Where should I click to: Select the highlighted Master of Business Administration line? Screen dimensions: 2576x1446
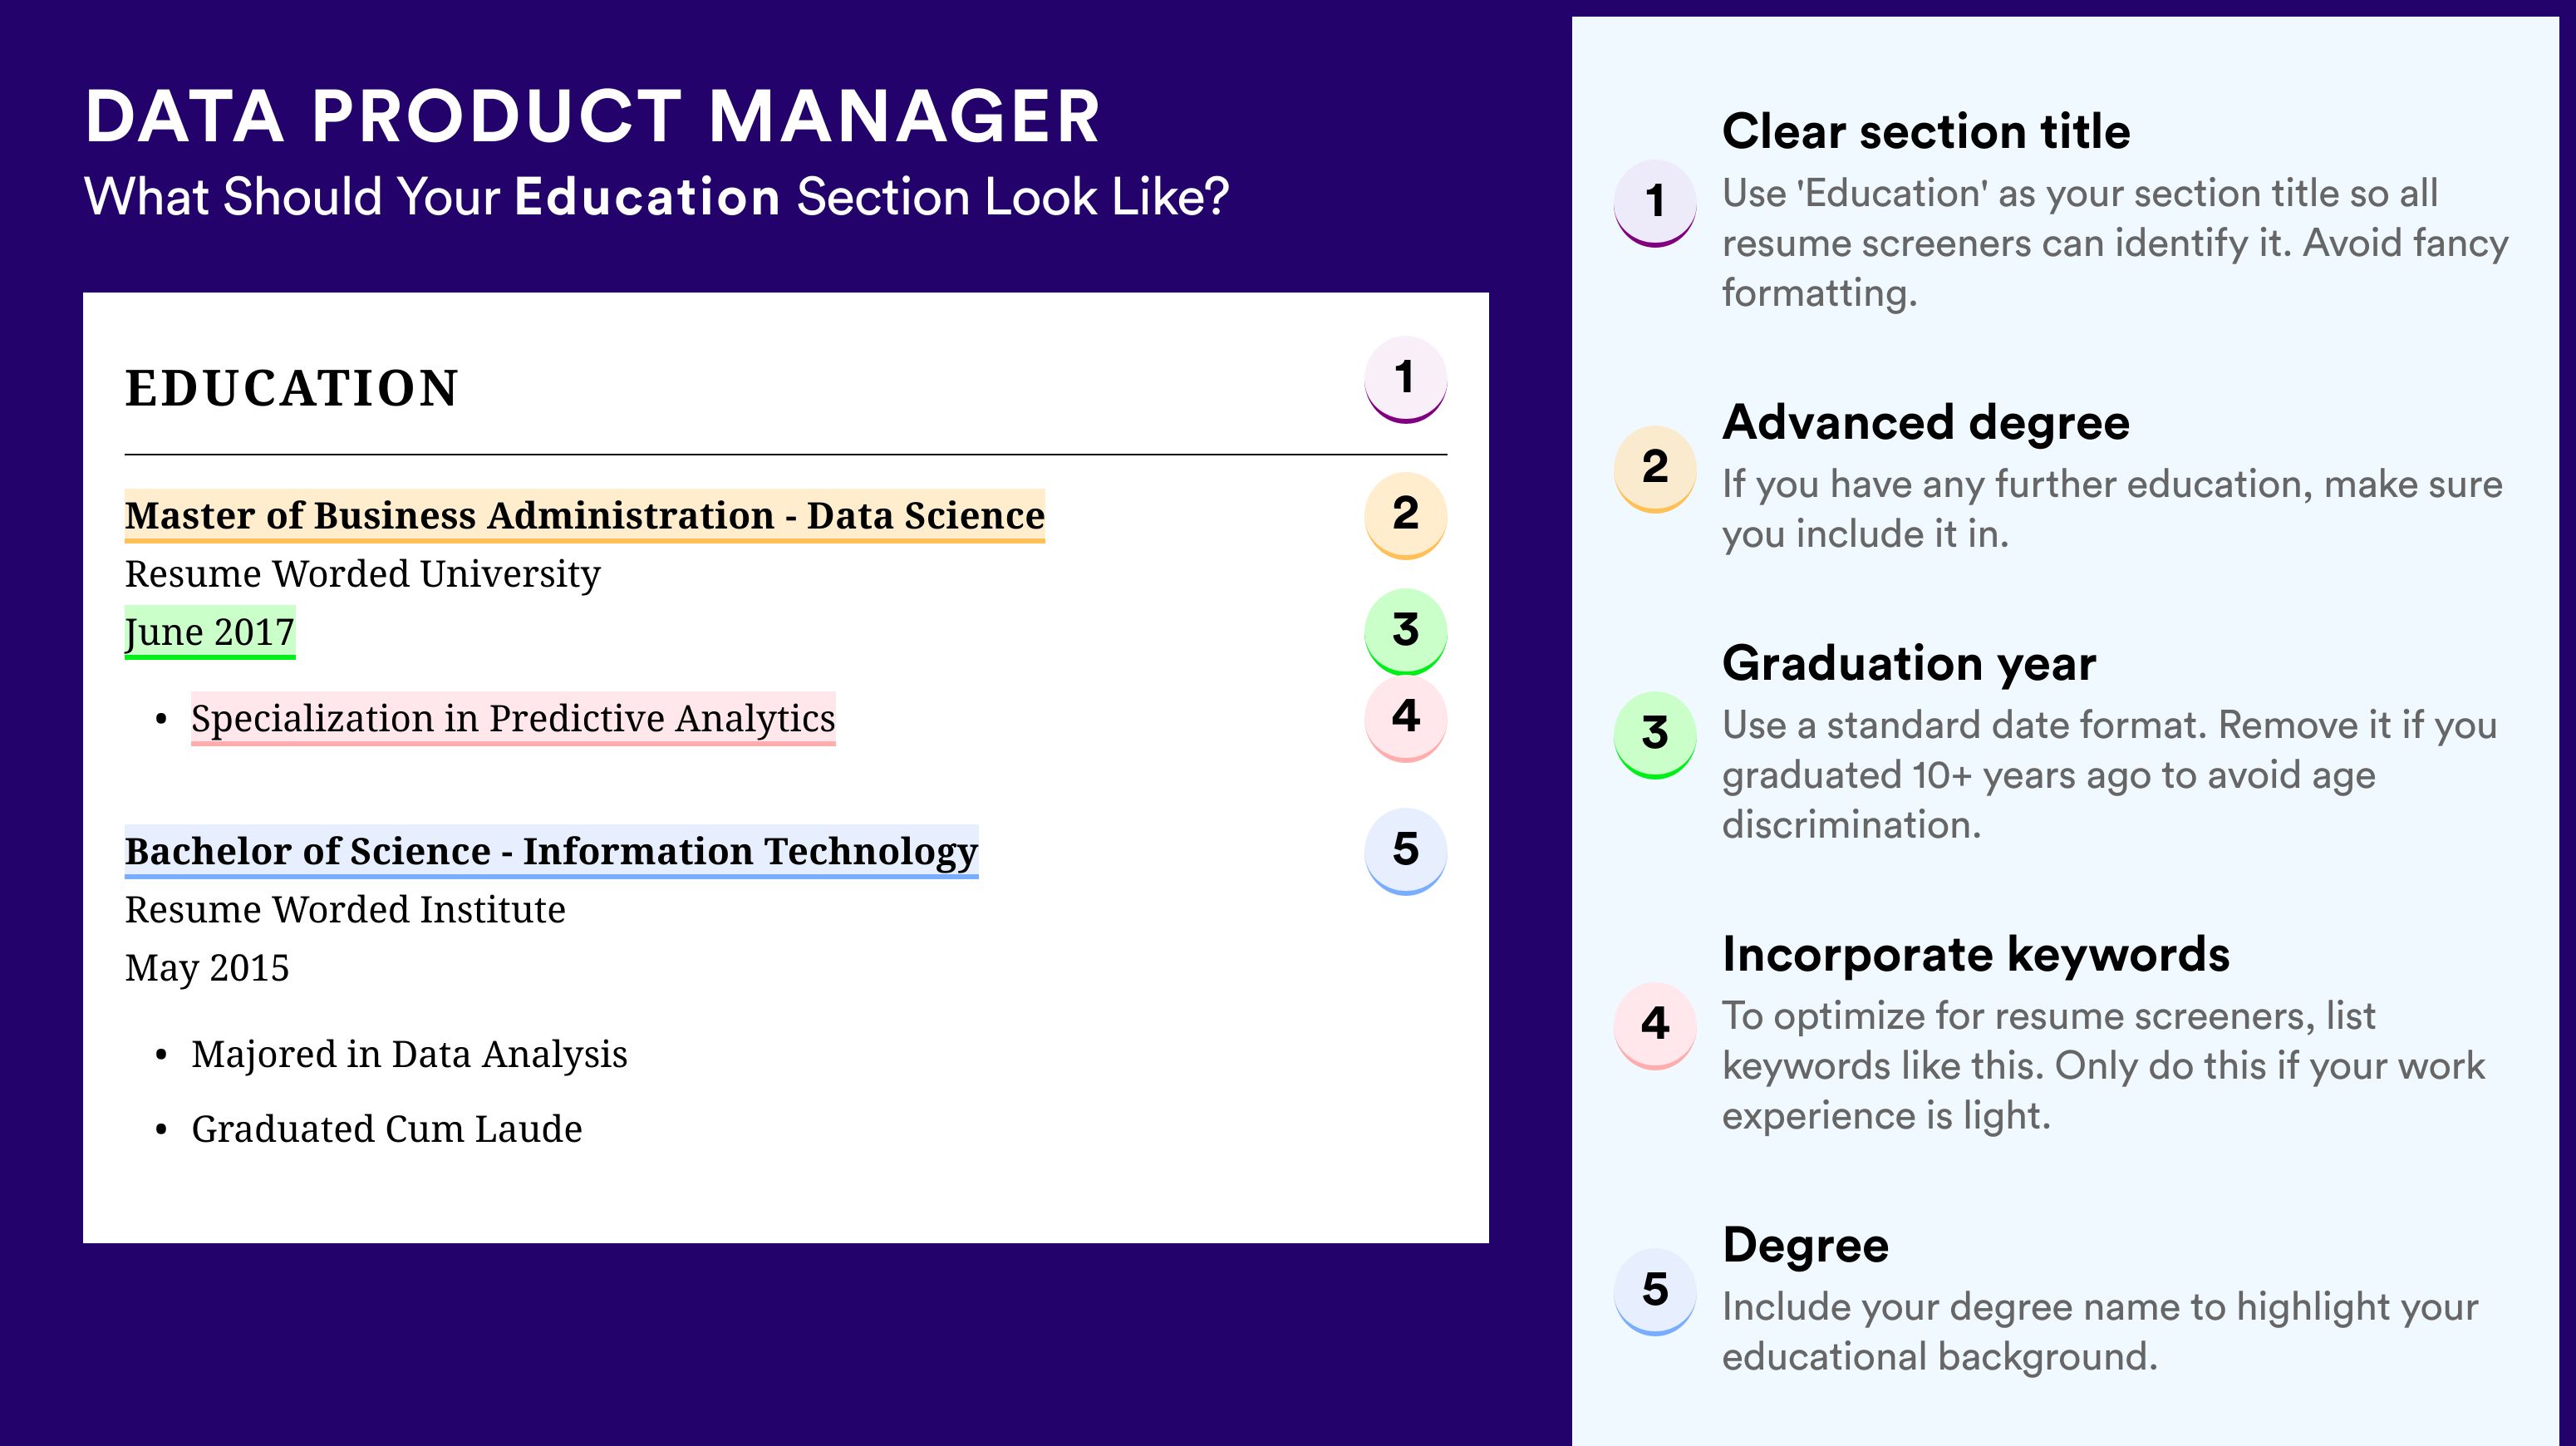click(585, 516)
